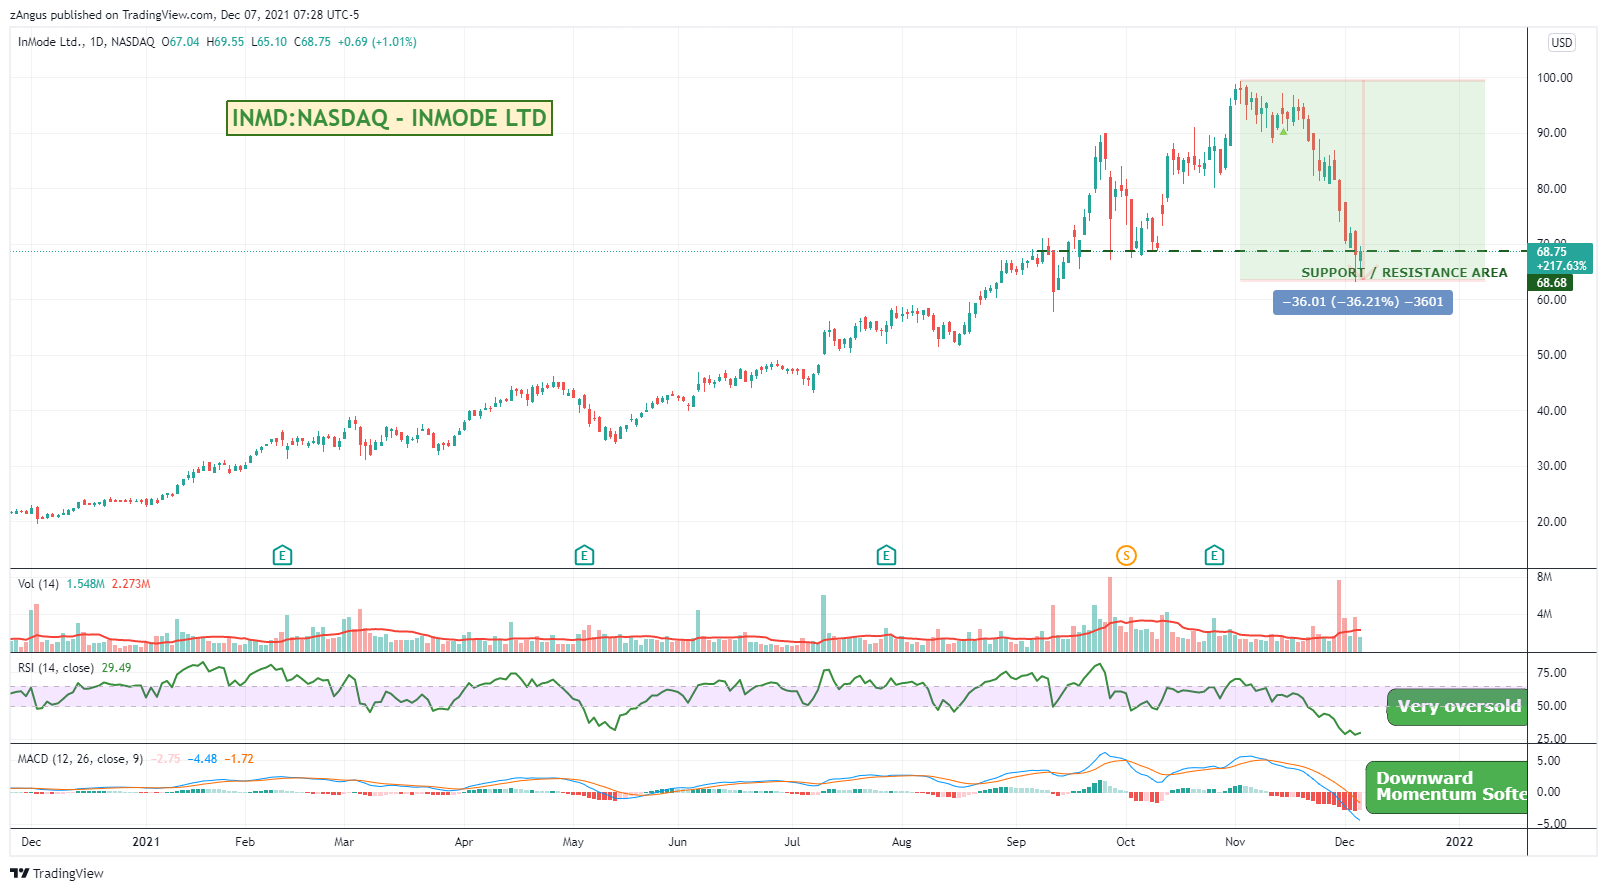Click the 68.68 dark green price label
This screenshot has width=1607, height=891.
1551,283
